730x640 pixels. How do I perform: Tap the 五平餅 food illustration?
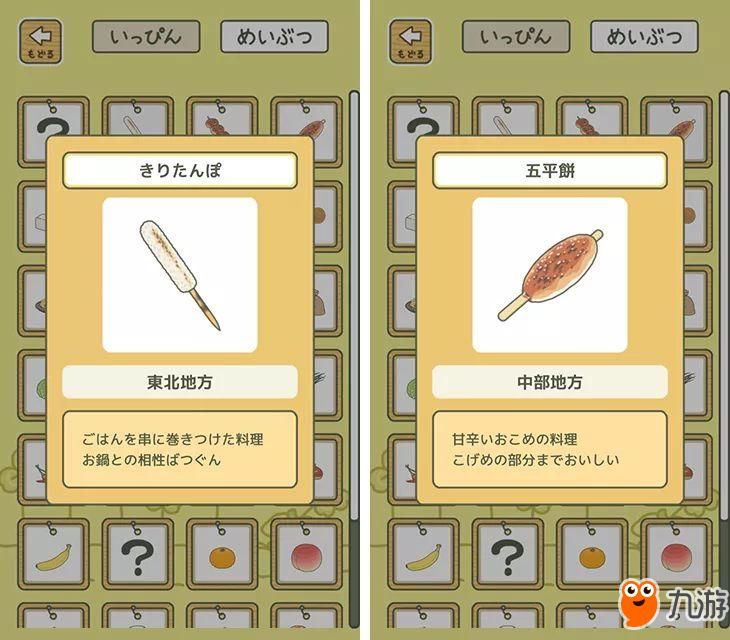(550, 275)
